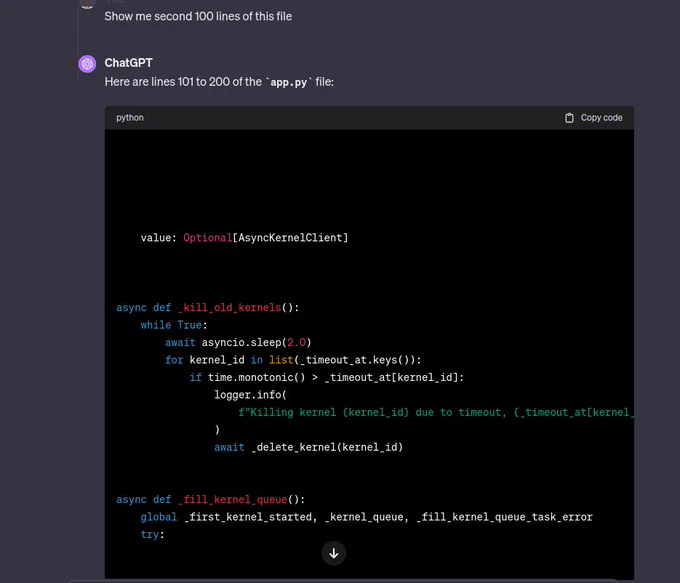
Task: Click the ChatGPT logo avatar
Action: point(87,64)
